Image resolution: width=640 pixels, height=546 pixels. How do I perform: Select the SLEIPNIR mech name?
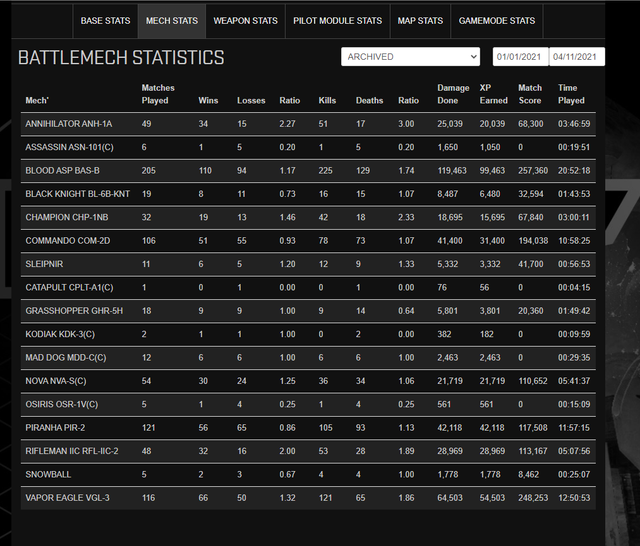coord(44,264)
